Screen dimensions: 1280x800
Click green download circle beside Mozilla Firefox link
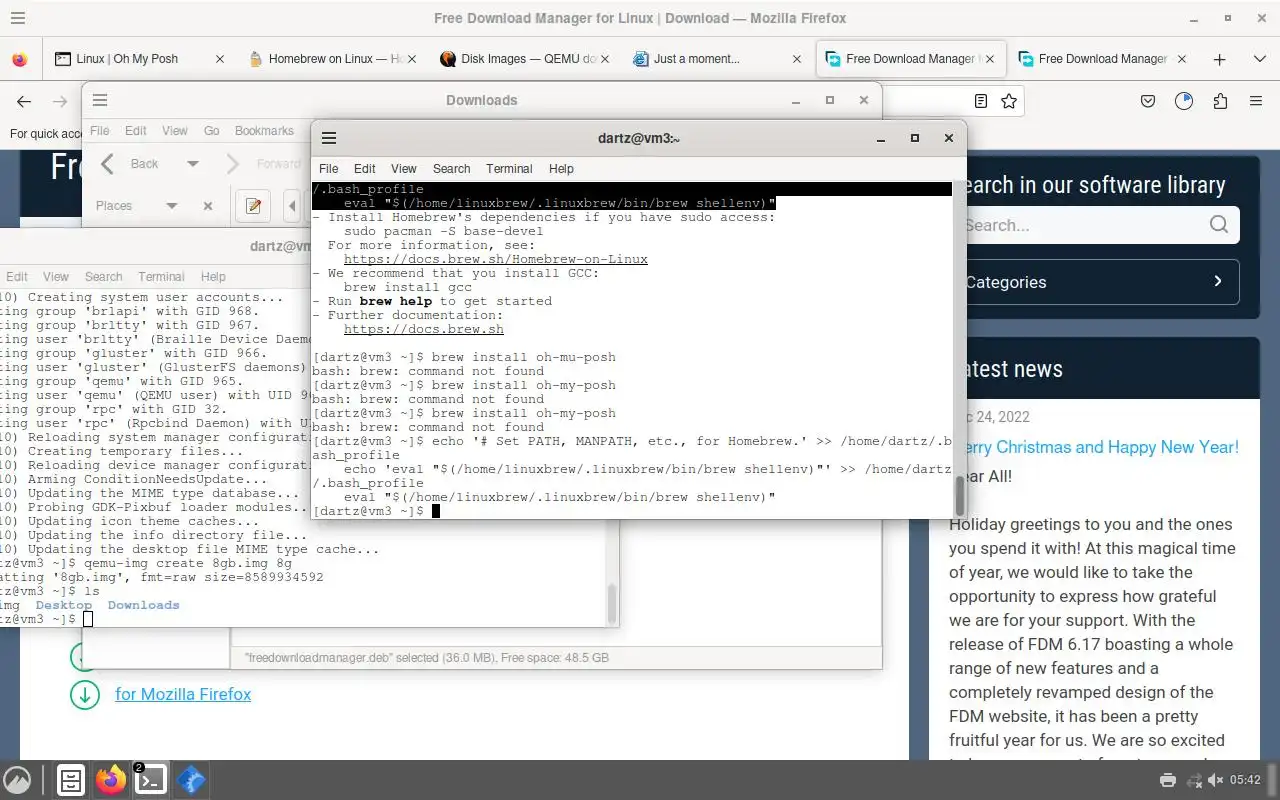(85, 694)
